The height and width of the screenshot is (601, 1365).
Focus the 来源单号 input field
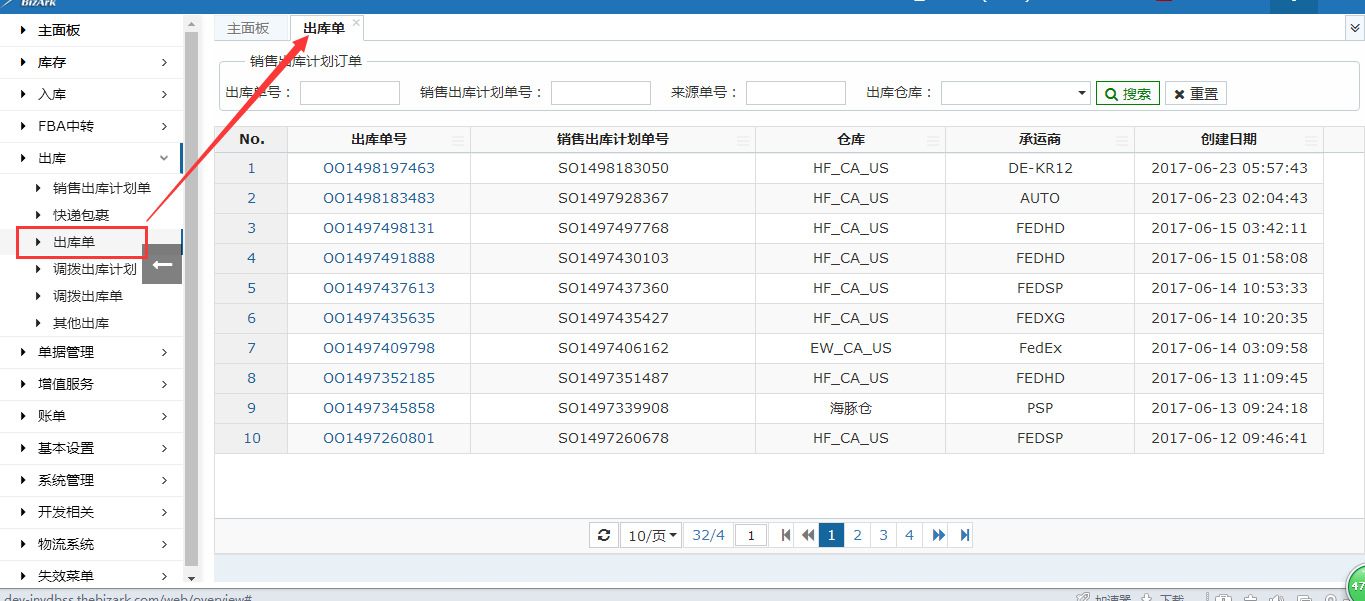(796, 93)
